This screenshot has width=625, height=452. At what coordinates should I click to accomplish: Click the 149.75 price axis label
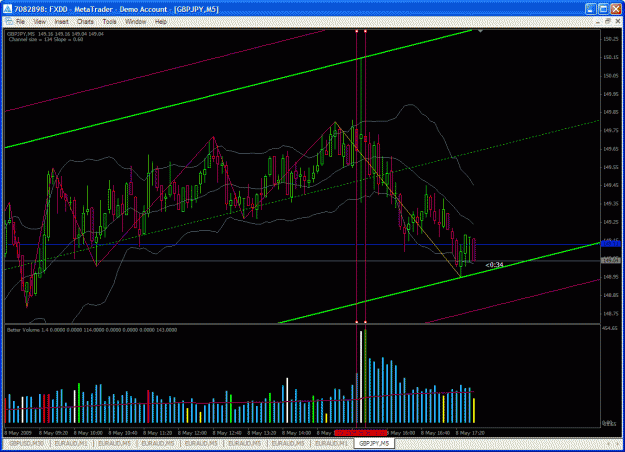tap(611, 130)
